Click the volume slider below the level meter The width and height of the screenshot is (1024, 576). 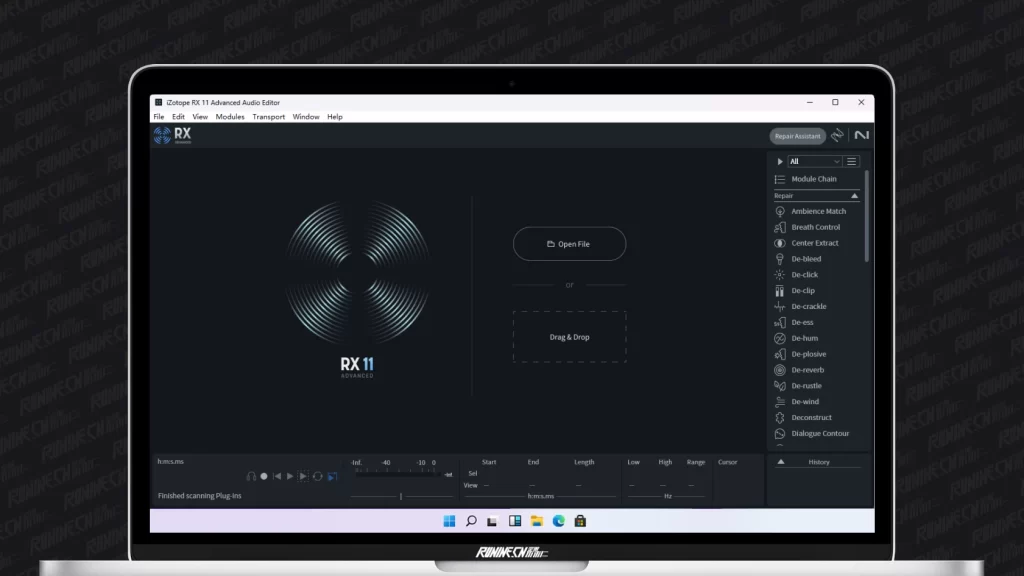pos(401,496)
